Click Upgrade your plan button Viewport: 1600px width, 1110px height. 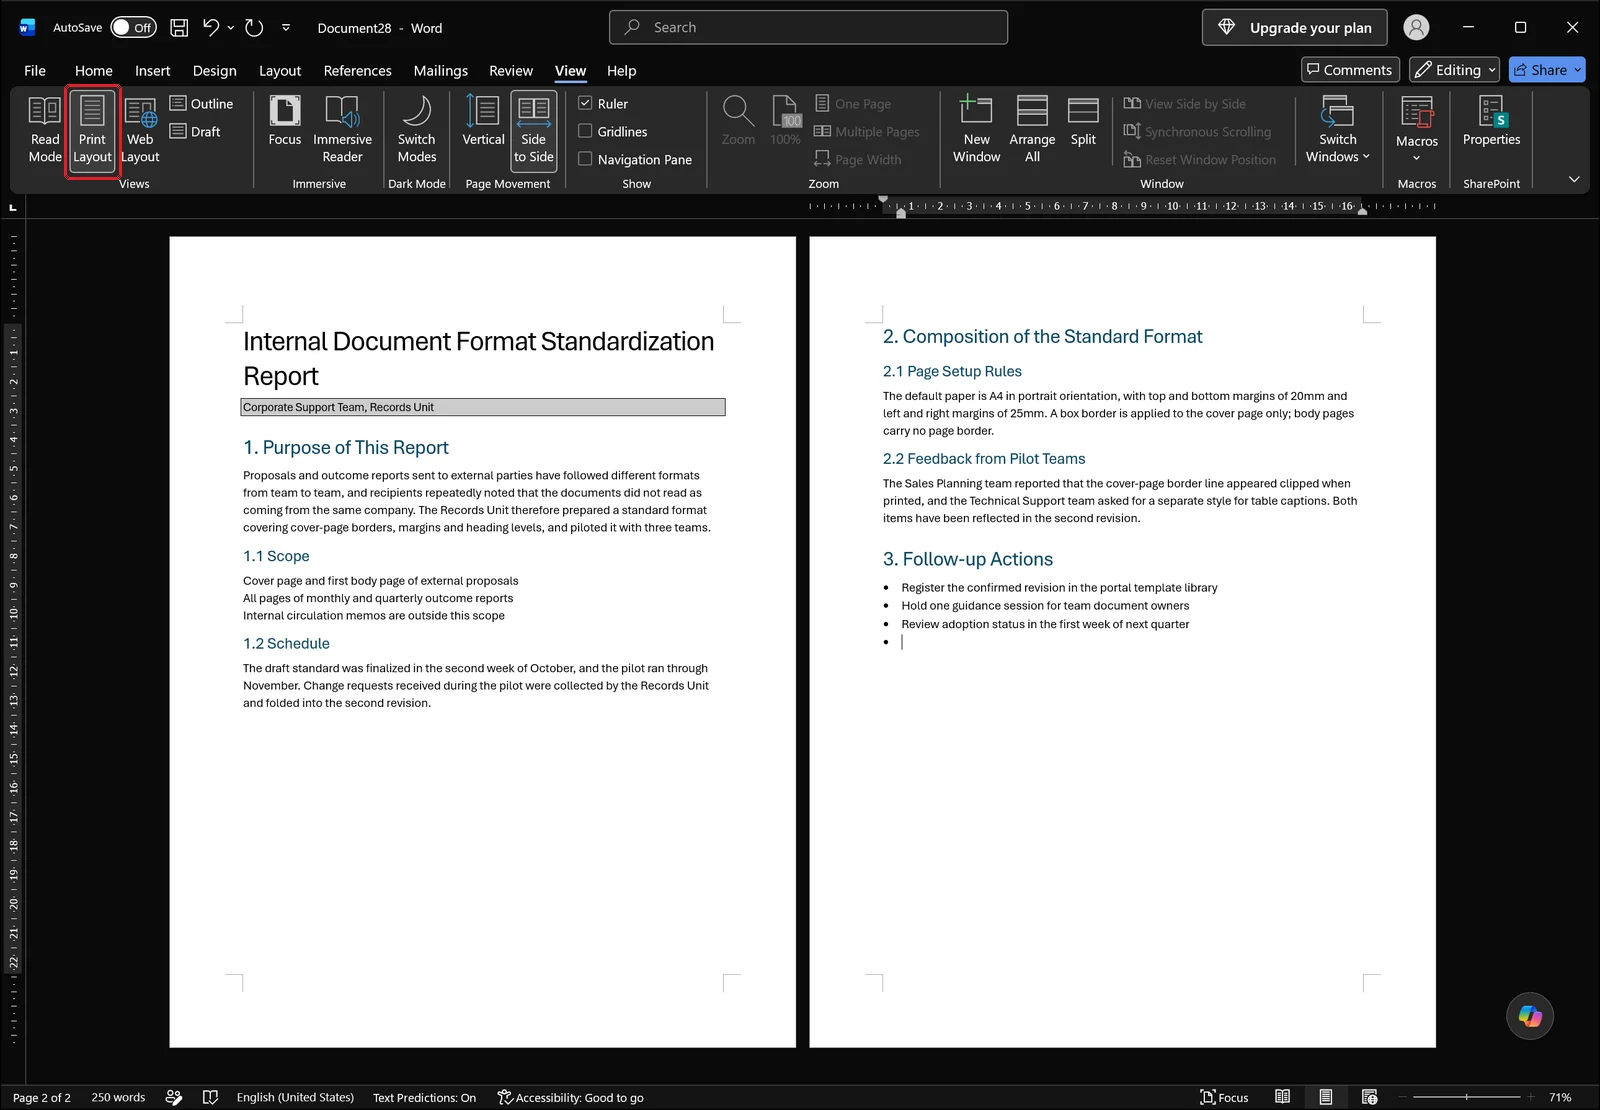pyautogui.click(x=1294, y=28)
